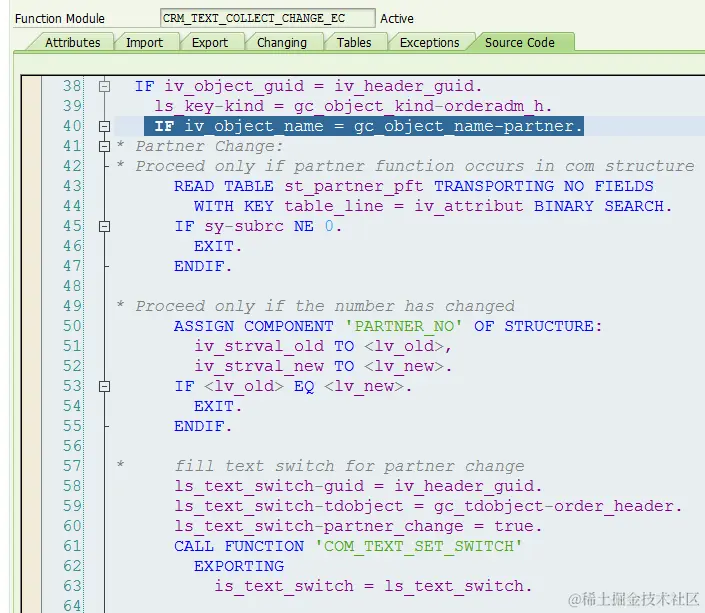The width and height of the screenshot is (705, 613).
Task: Click comment 'fill text switch for partner change'
Action: pos(349,466)
